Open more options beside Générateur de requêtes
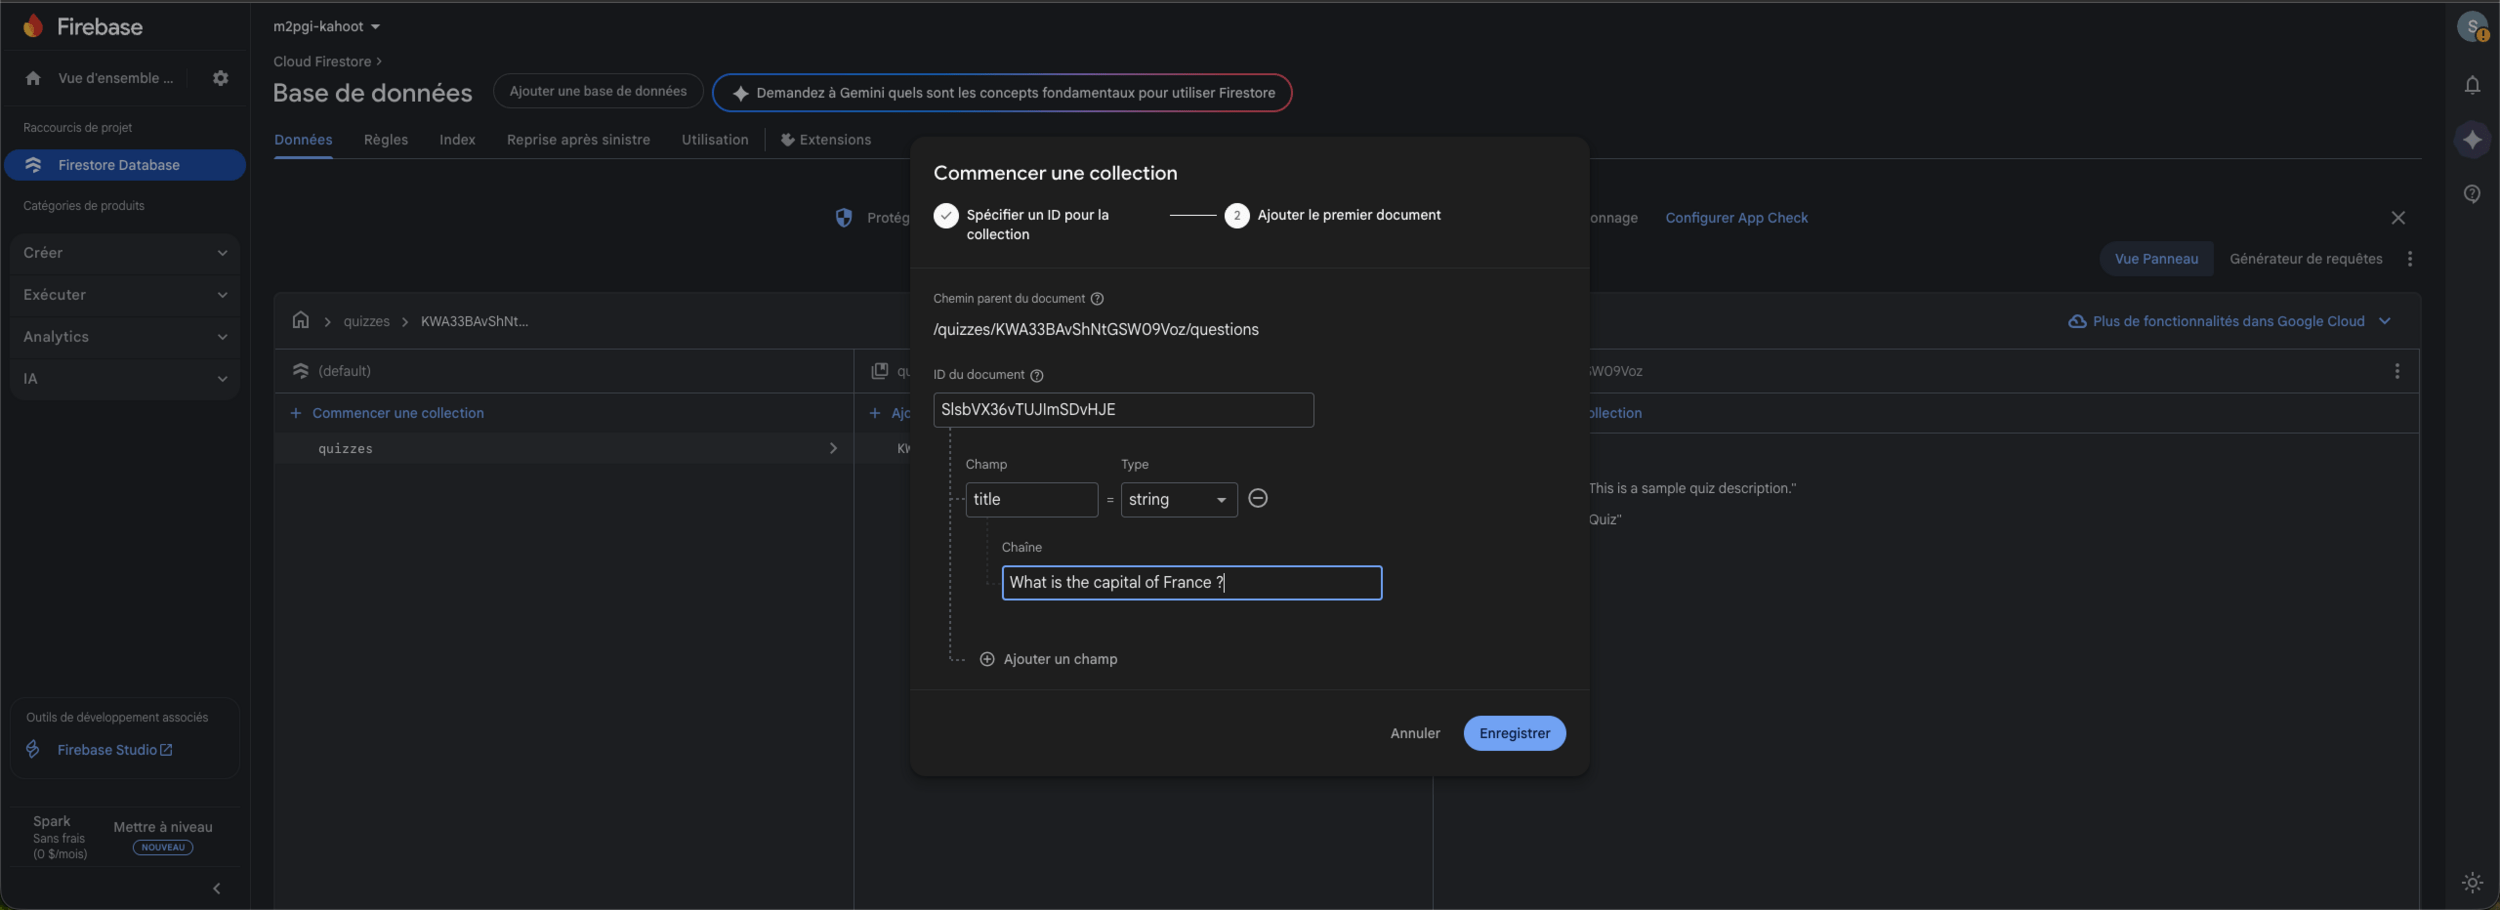 click(2410, 259)
